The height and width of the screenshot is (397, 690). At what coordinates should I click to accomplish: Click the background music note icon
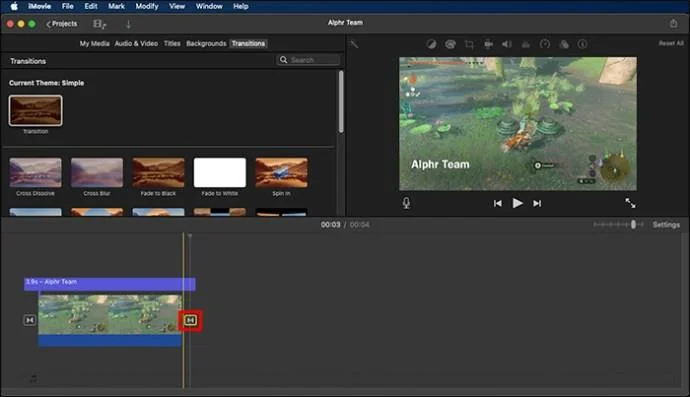pos(33,378)
